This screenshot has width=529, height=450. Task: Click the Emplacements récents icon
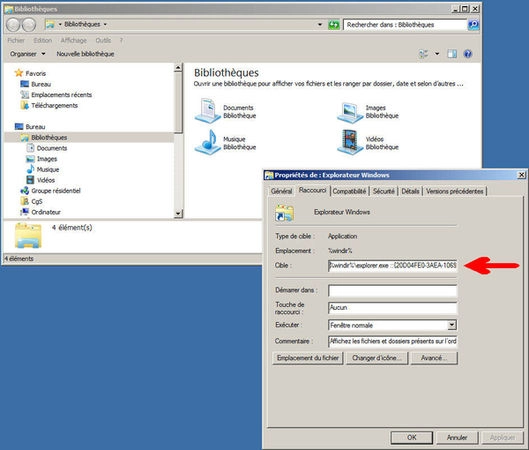[x=25, y=95]
